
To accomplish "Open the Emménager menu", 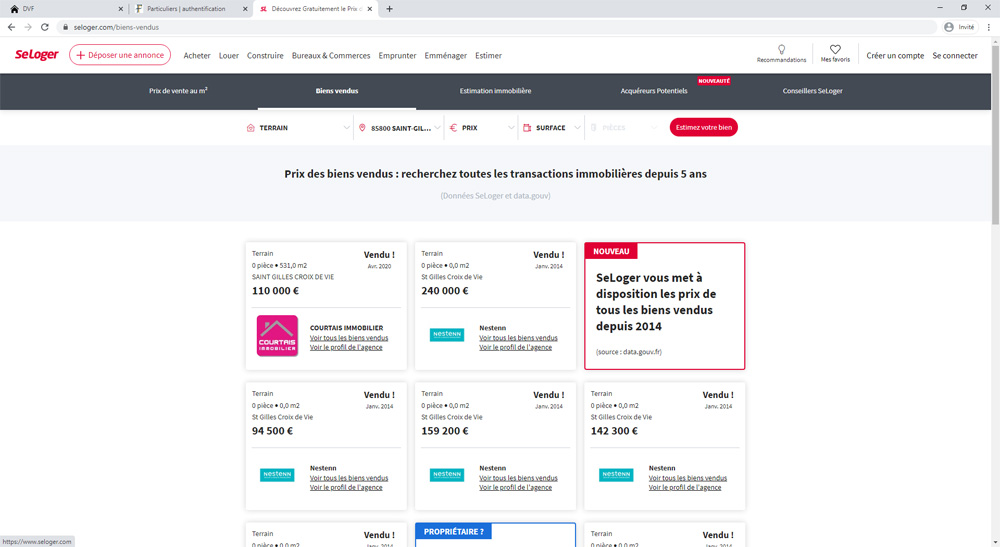I will pos(446,55).
